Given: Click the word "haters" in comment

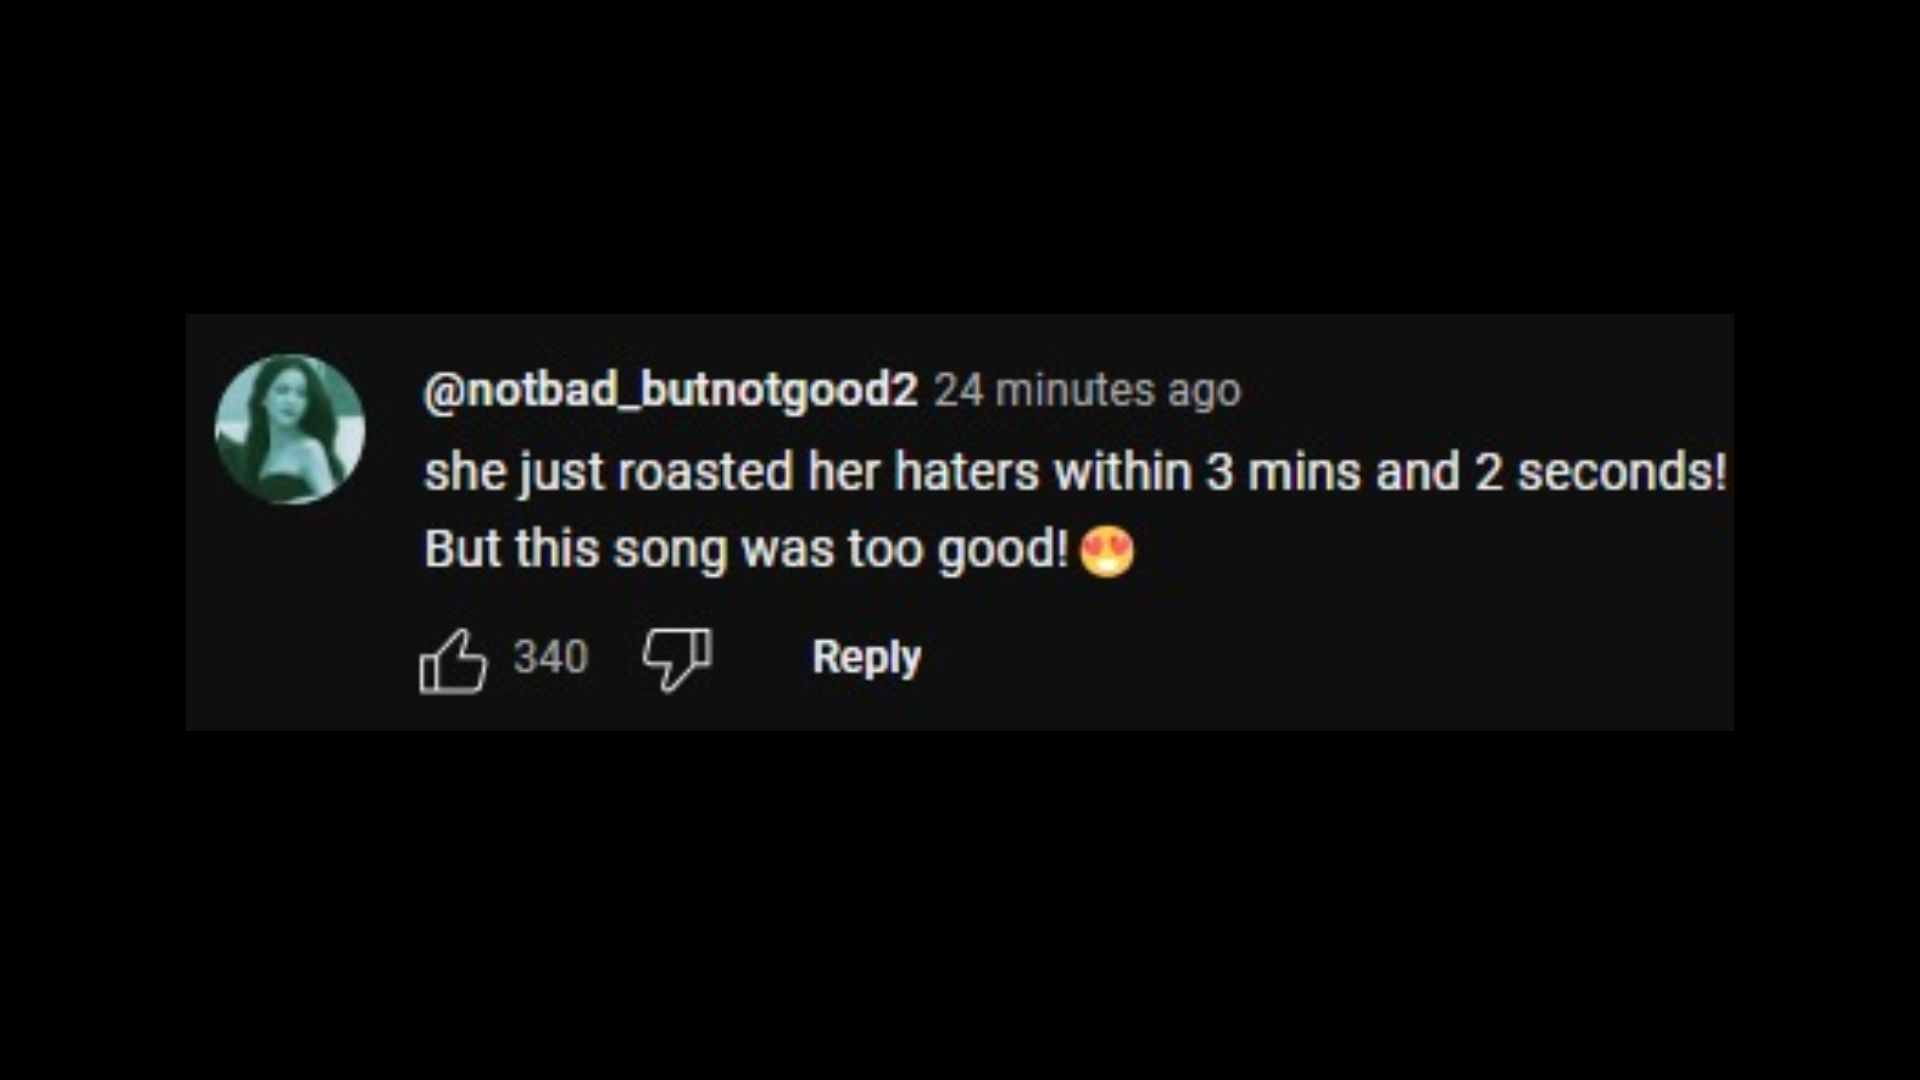Looking at the screenshot, I should pos(966,472).
